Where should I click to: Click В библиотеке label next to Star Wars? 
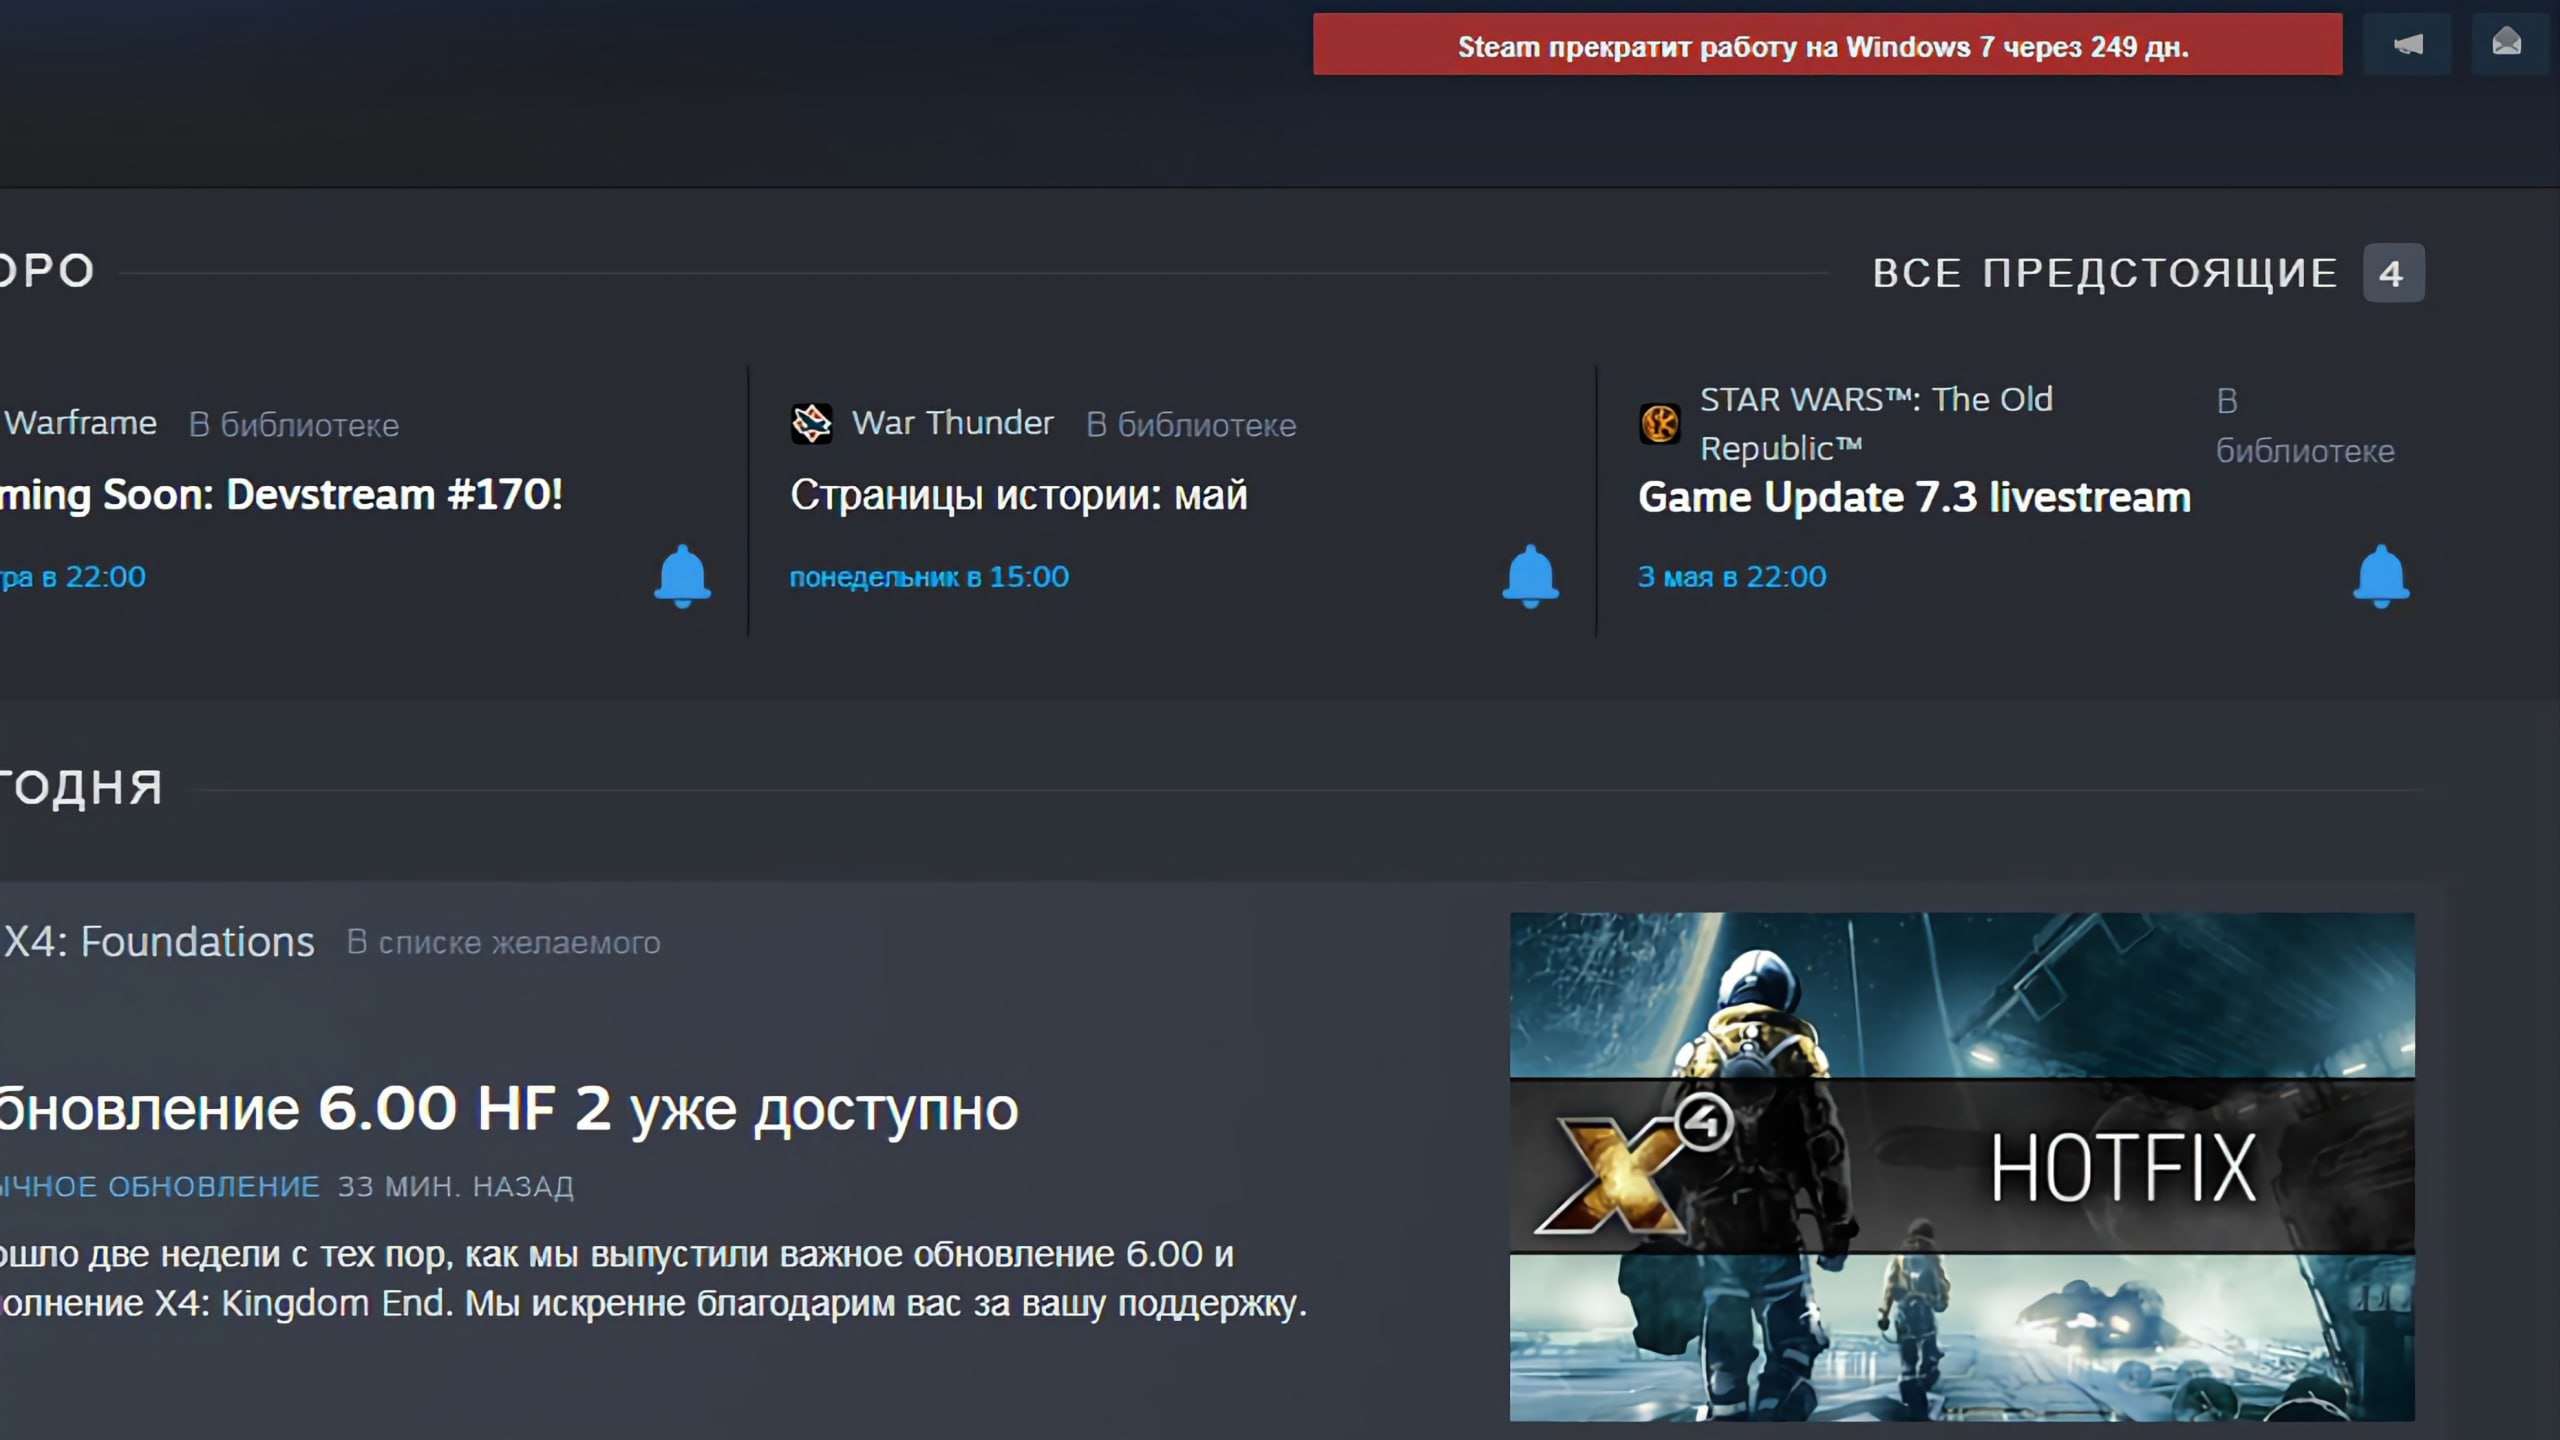(x=2305, y=426)
